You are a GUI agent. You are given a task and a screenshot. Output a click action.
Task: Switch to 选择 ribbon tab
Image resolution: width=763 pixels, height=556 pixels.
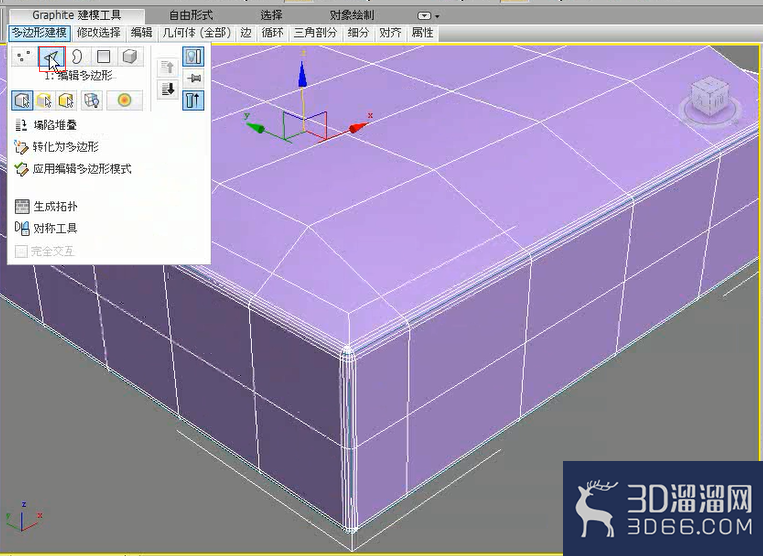pos(271,16)
